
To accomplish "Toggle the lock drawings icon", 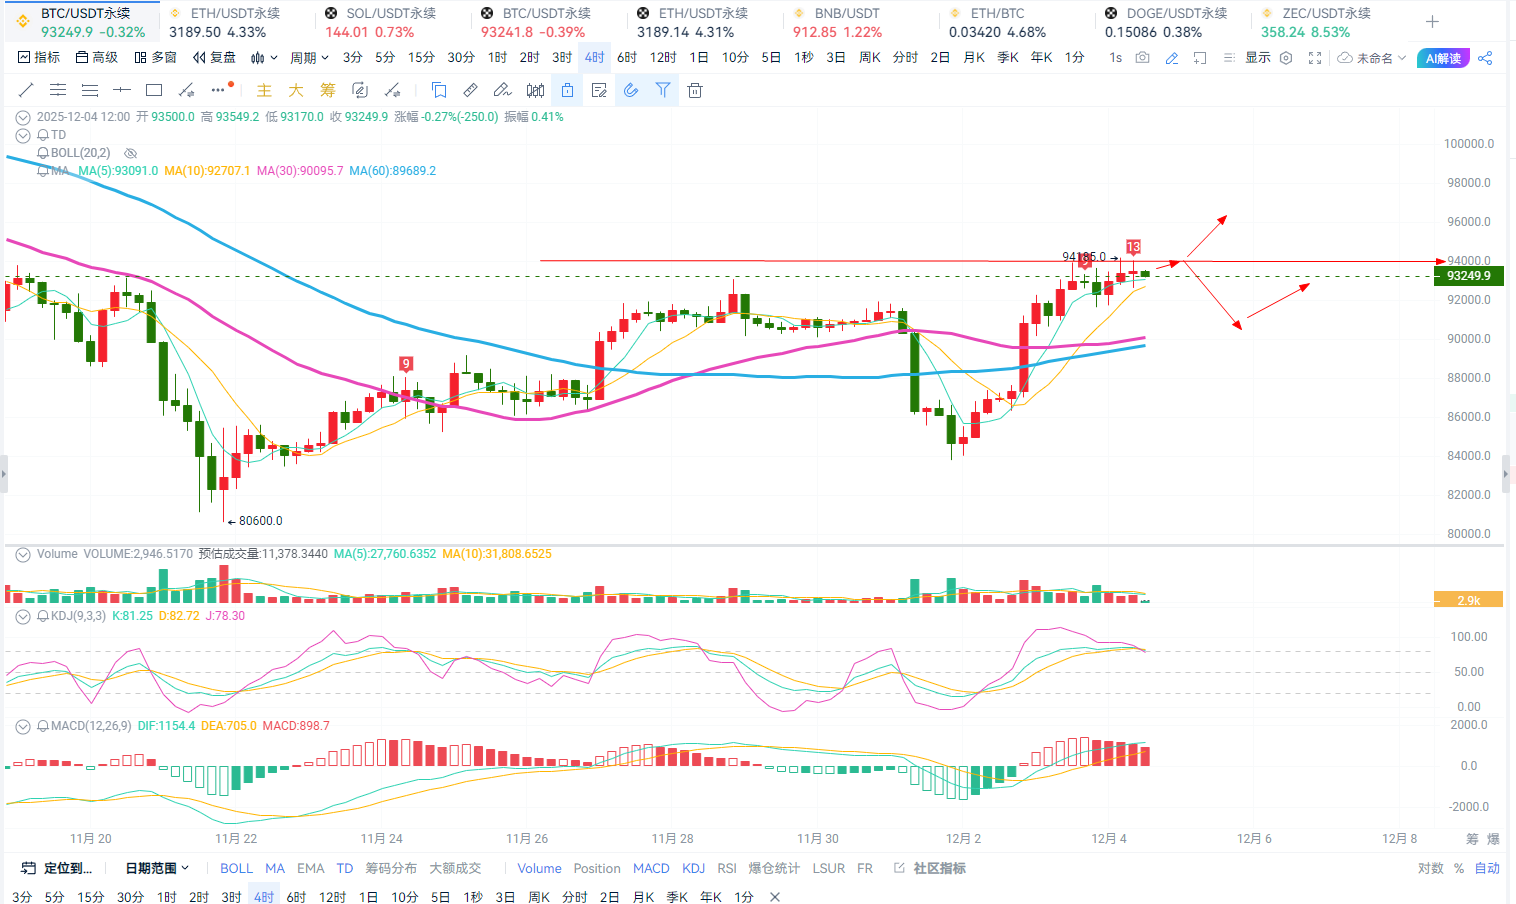I will pos(567,90).
